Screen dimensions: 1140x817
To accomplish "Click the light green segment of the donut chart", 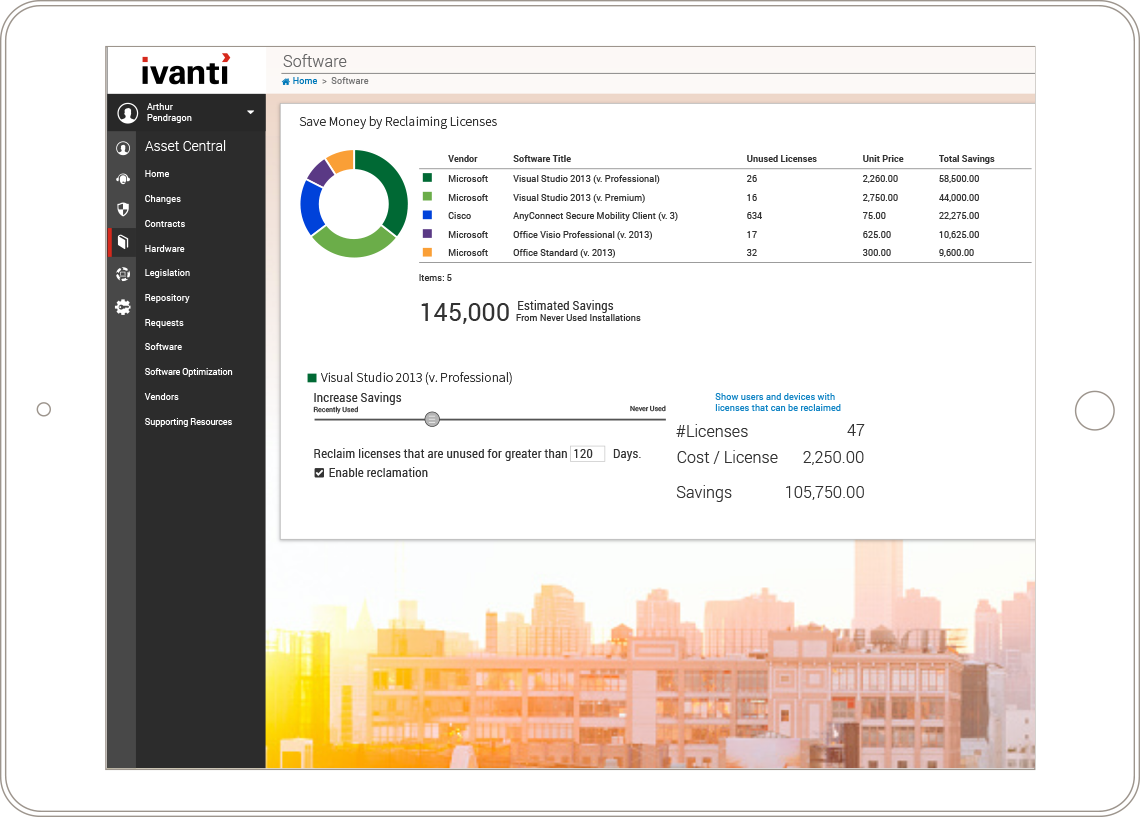I will [x=352, y=246].
